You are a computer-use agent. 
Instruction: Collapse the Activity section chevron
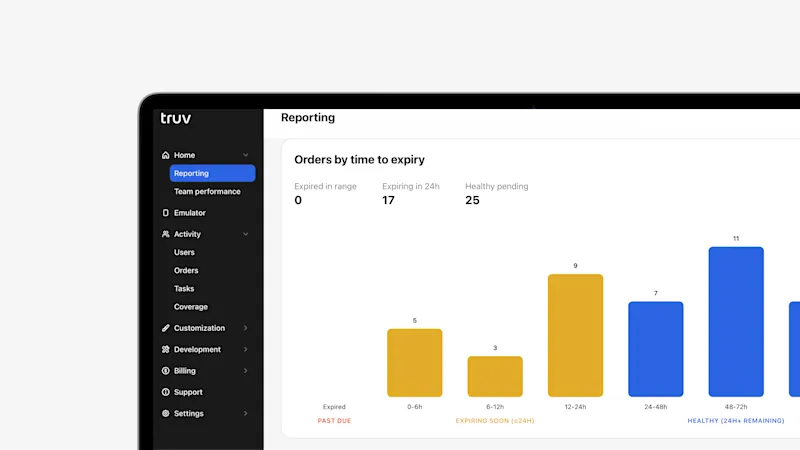coord(245,234)
